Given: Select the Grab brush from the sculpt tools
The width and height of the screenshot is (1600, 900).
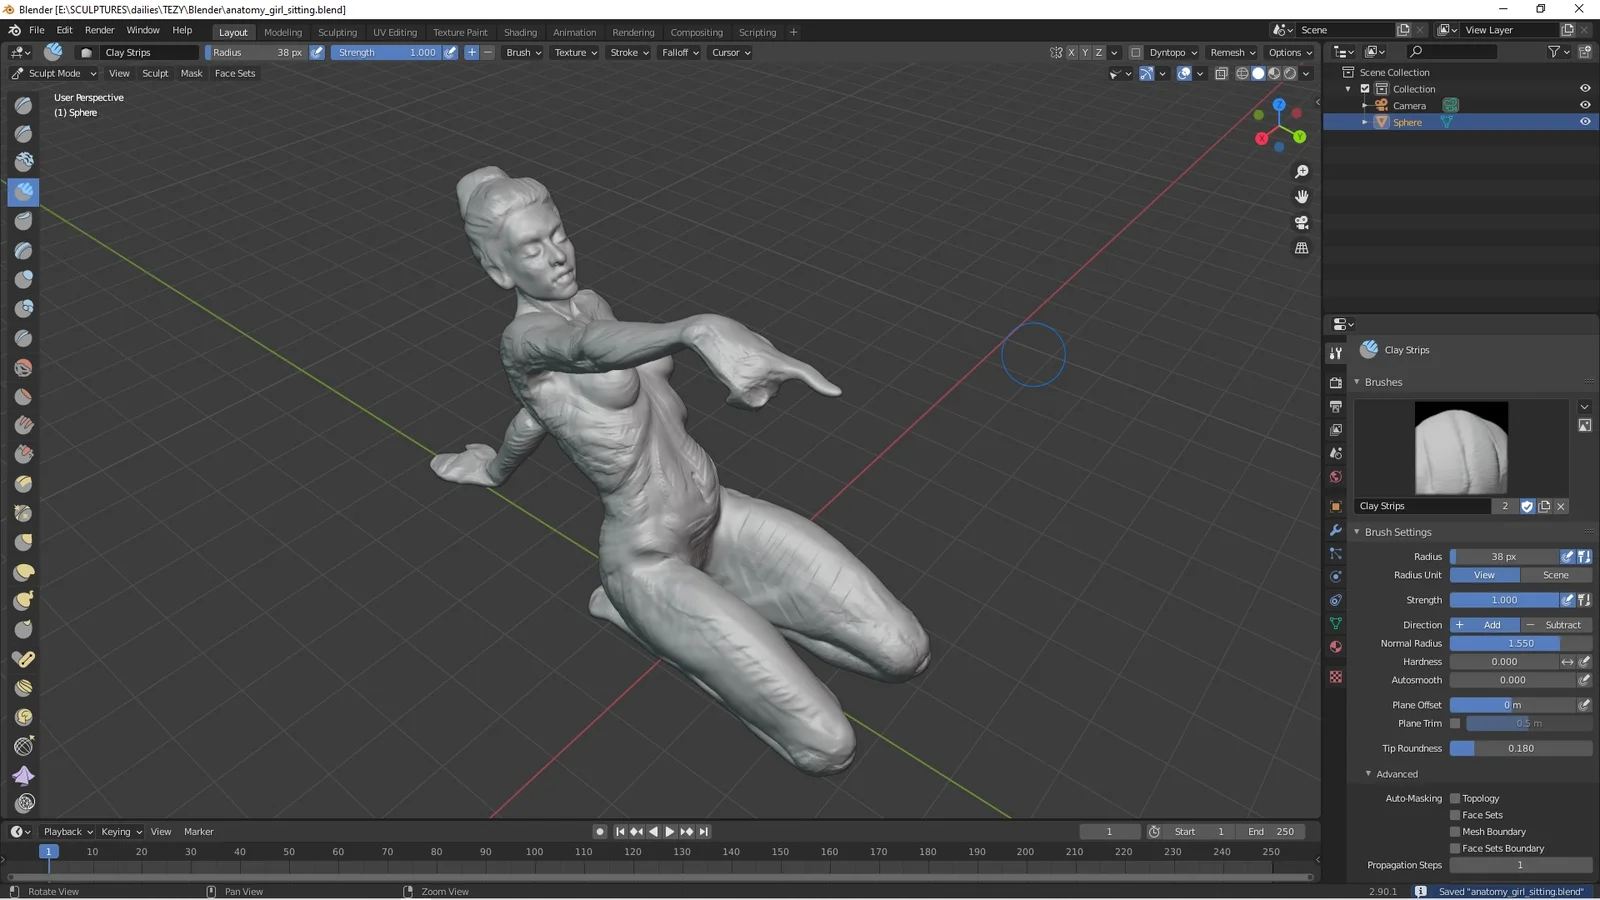Looking at the screenshot, I should coord(22,539).
